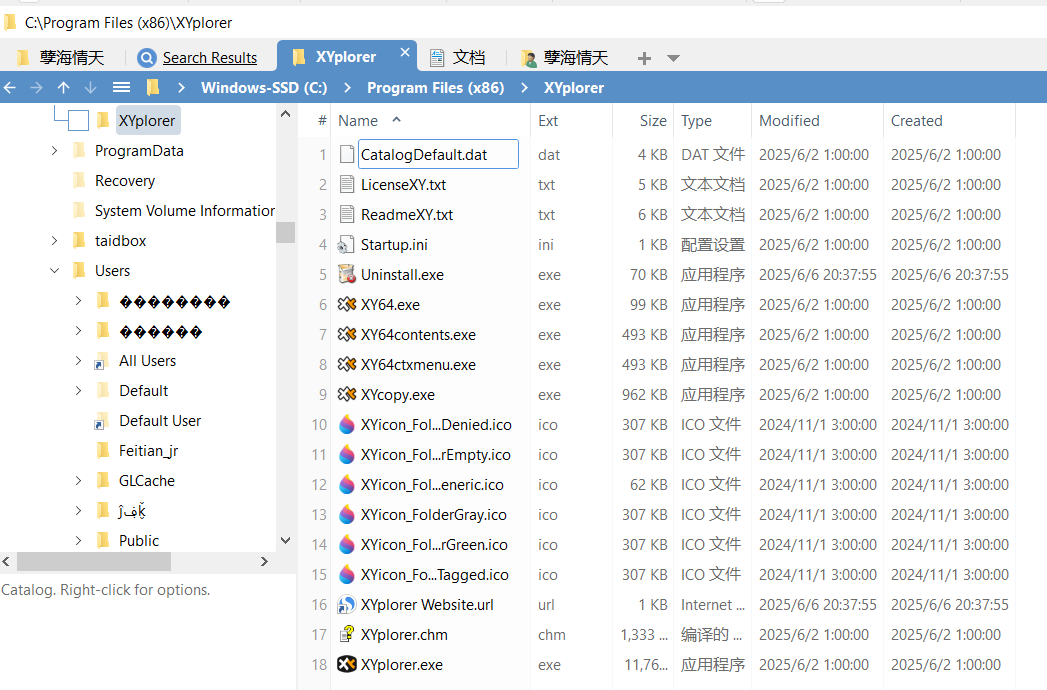The image size is (1047, 690).
Task: Switch to the Search Results tab
Action: click(198, 58)
